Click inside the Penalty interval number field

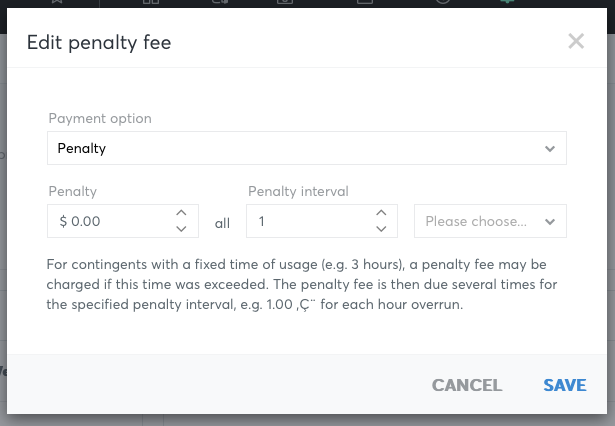coord(312,221)
